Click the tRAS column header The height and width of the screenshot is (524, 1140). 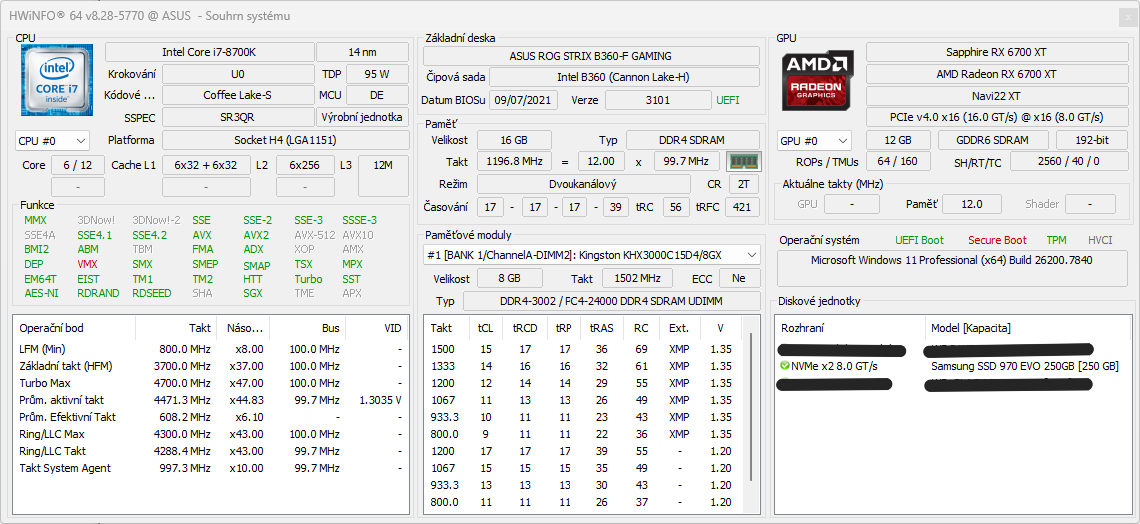coord(601,328)
